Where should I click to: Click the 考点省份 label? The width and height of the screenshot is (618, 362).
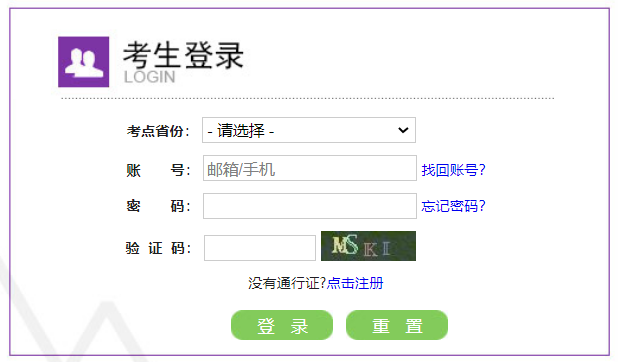click(x=158, y=131)
